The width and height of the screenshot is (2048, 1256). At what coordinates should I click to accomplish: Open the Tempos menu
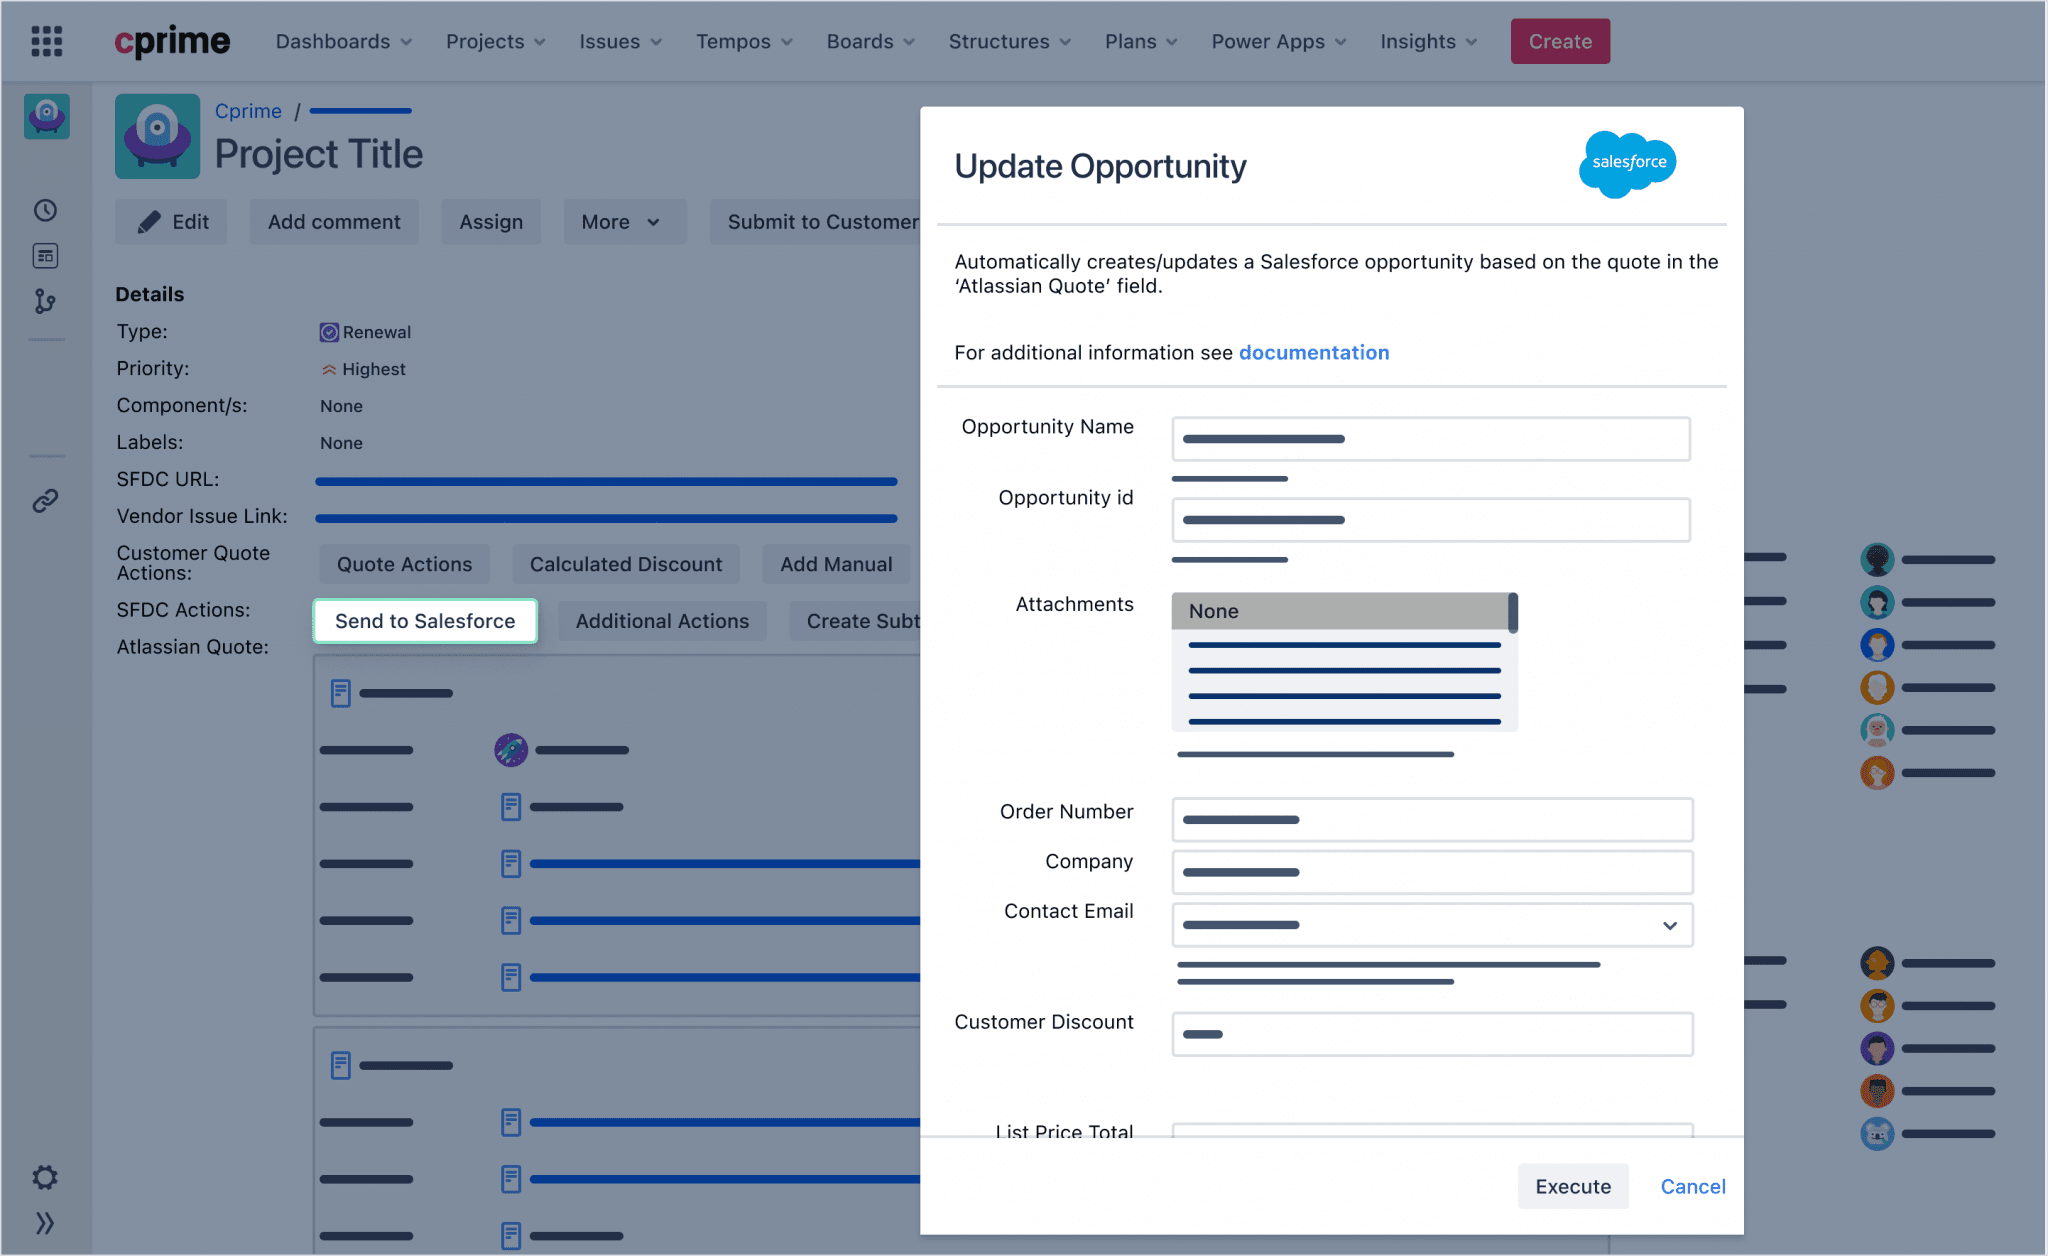point(745,41)
